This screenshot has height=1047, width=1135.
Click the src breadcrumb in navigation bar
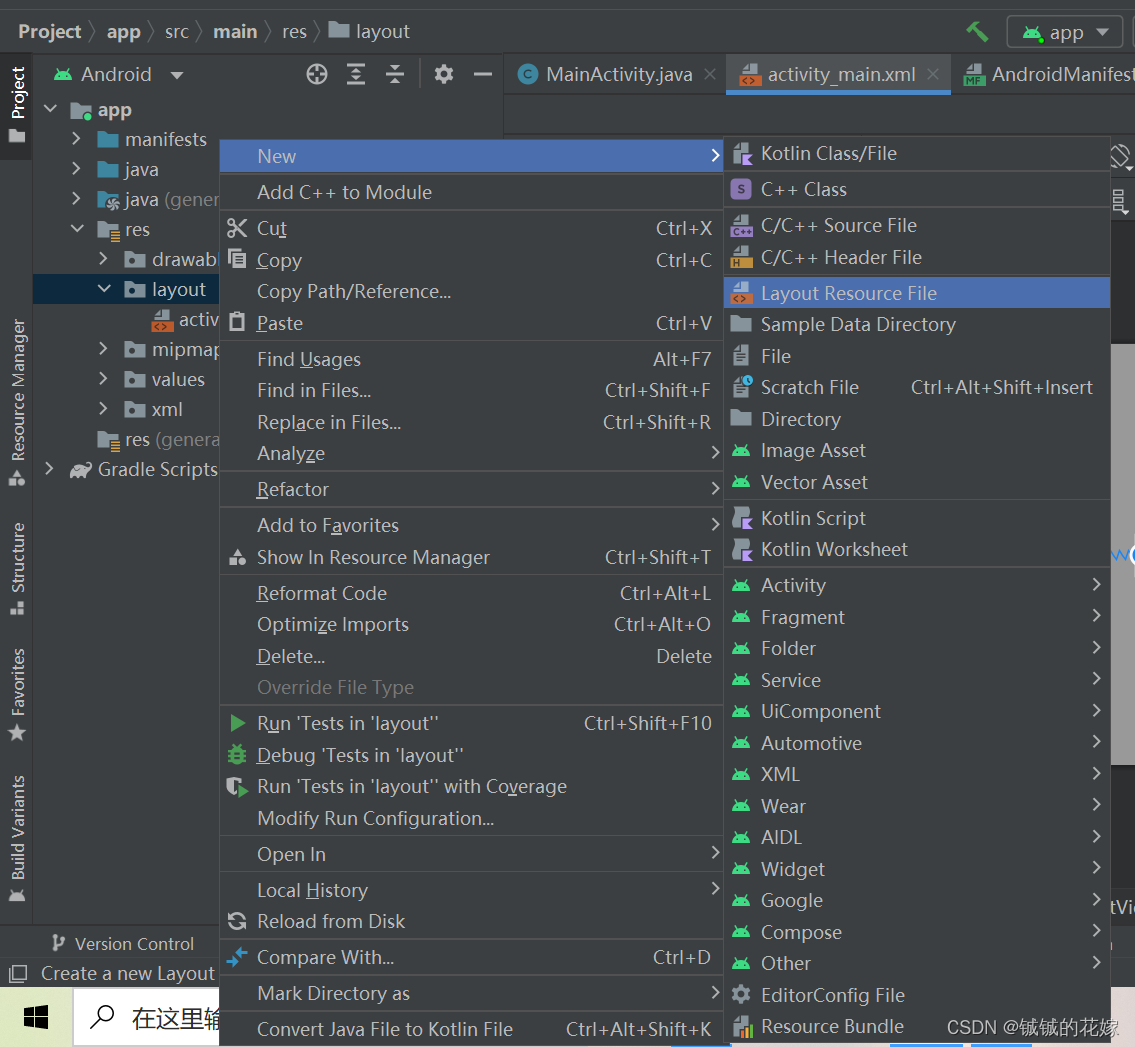click(177, 32)
